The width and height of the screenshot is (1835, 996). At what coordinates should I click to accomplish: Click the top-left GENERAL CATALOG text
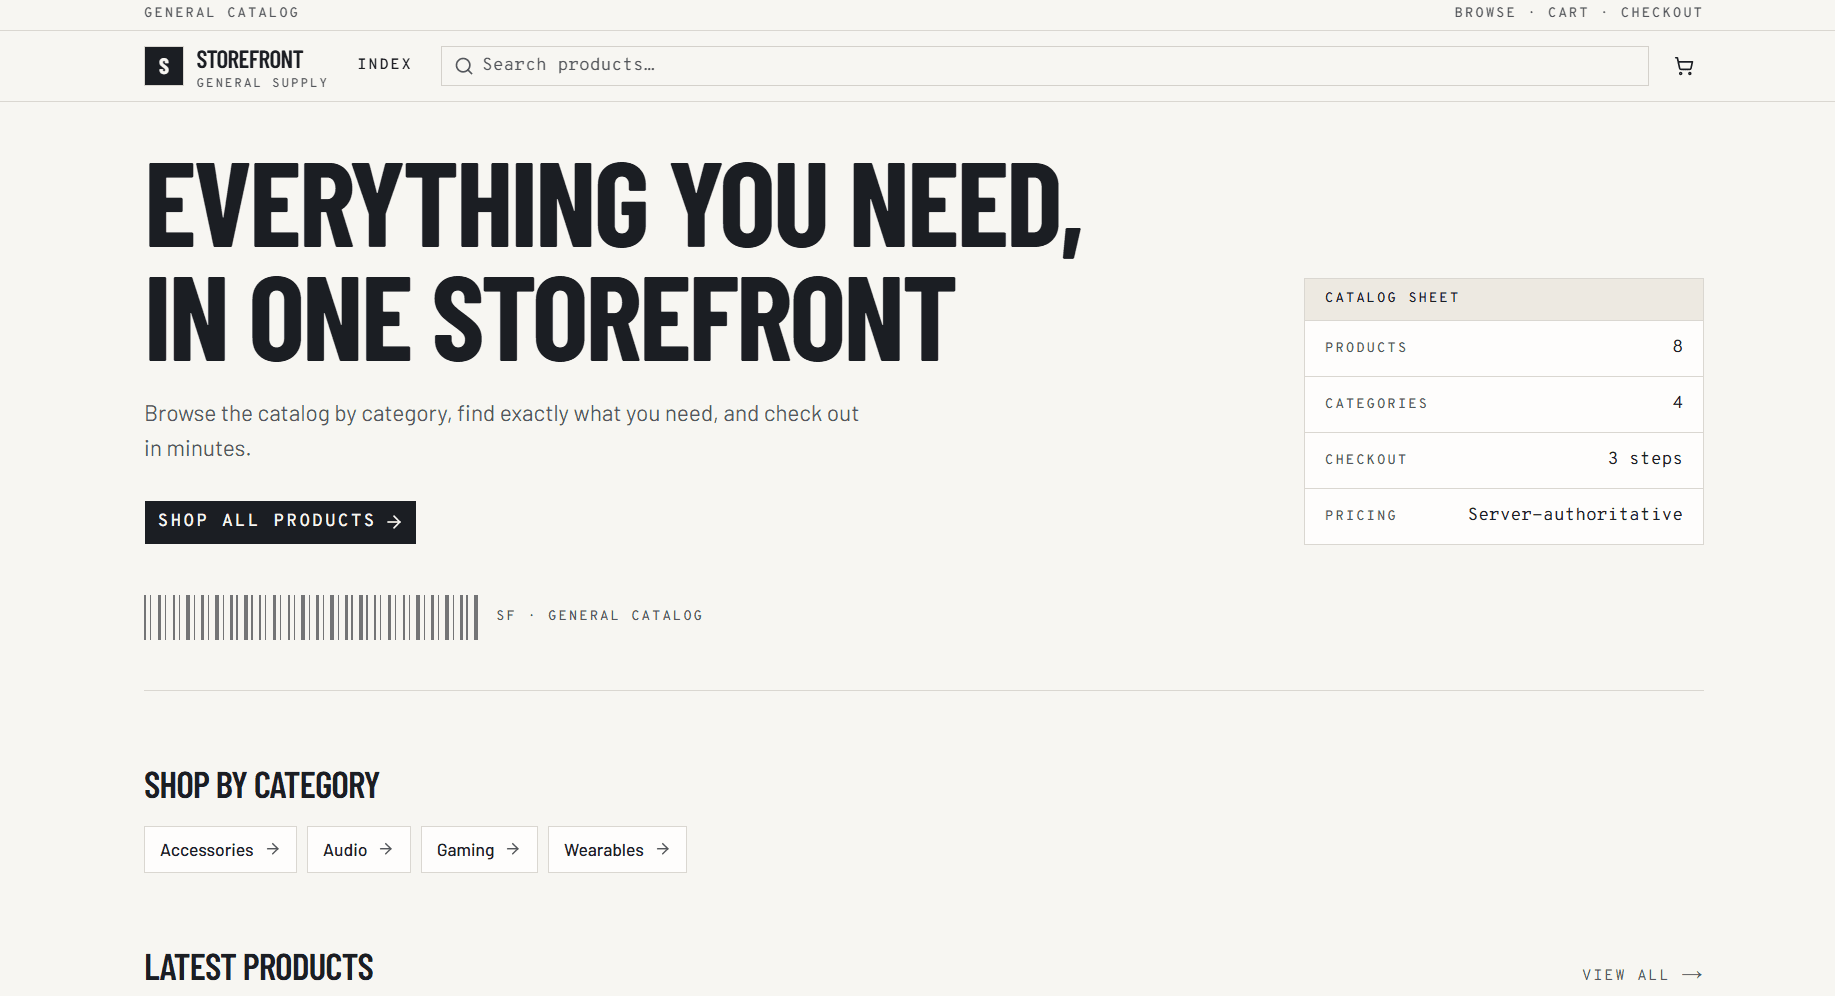coord(221,13)
